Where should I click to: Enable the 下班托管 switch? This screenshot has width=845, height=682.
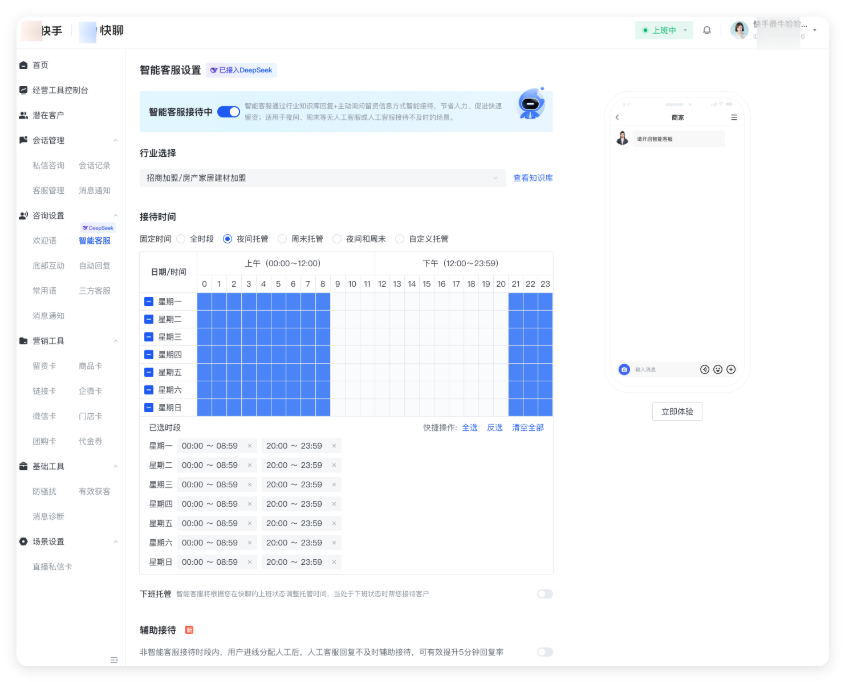pos(544,594)
